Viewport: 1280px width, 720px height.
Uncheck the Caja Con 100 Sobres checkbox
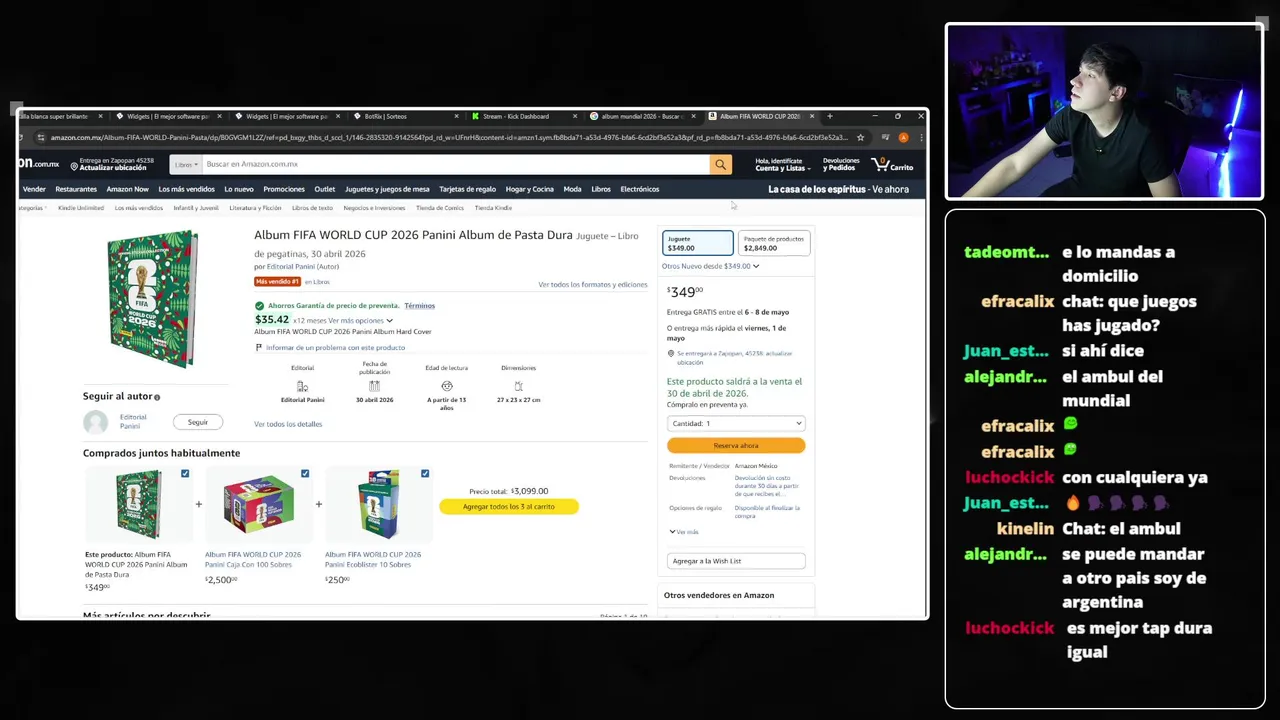305,474
